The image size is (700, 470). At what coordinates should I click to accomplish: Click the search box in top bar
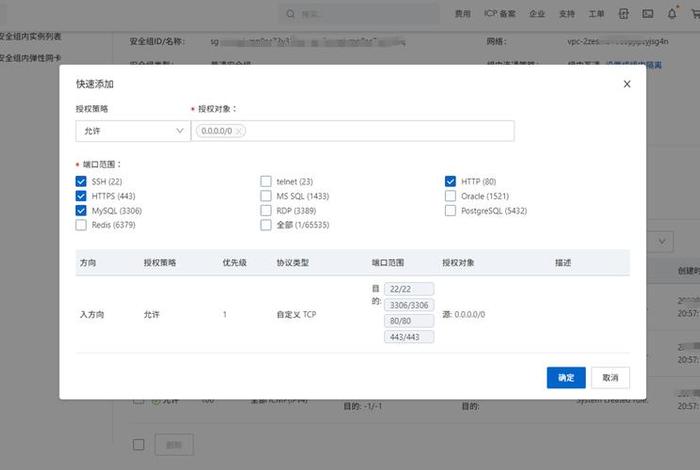click(359, 14)
